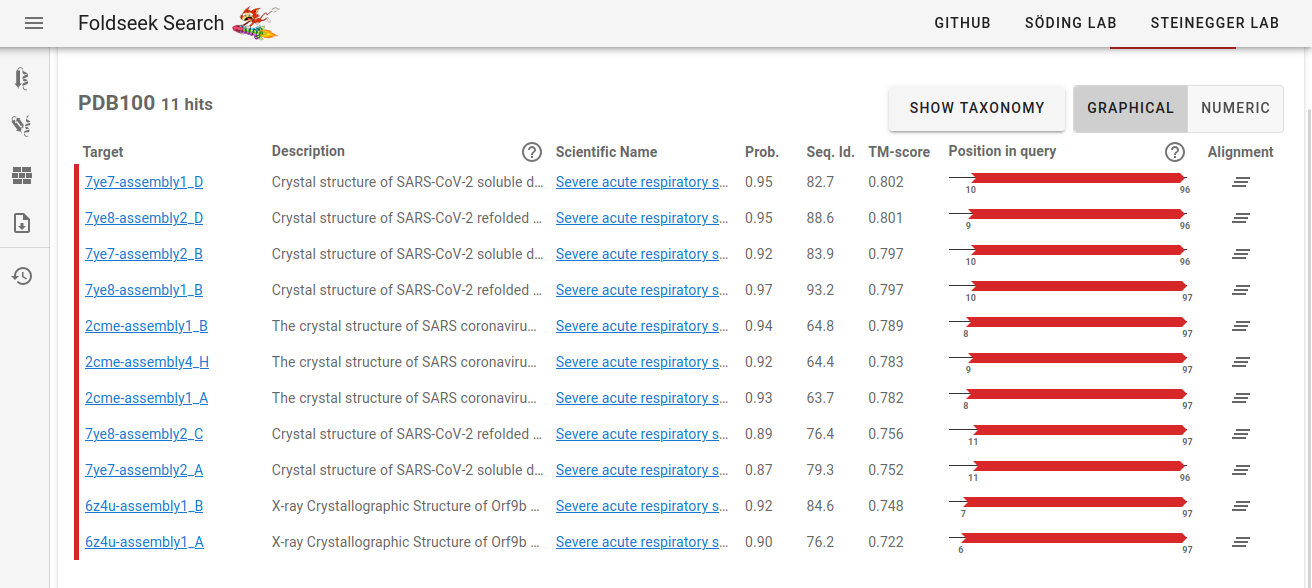The height and width of the screenshot is (588, 1312).
Task: Switch to Numeric view
Action: point(1235,108)
